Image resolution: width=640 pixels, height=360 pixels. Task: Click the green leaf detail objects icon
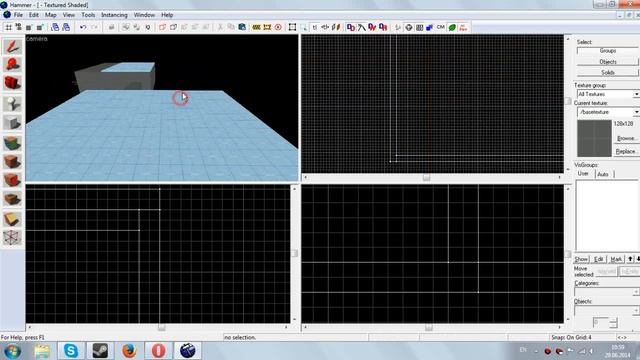[452, 27]
